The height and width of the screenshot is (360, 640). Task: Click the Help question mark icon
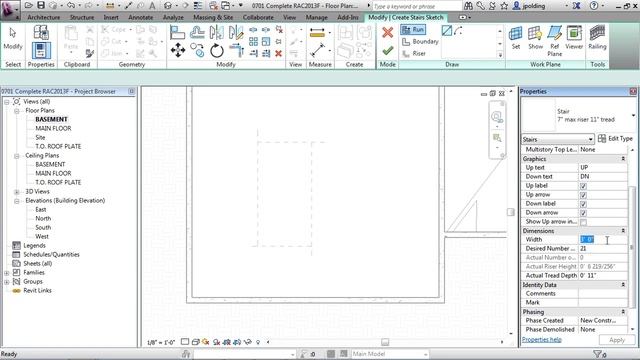click(594, 6)
